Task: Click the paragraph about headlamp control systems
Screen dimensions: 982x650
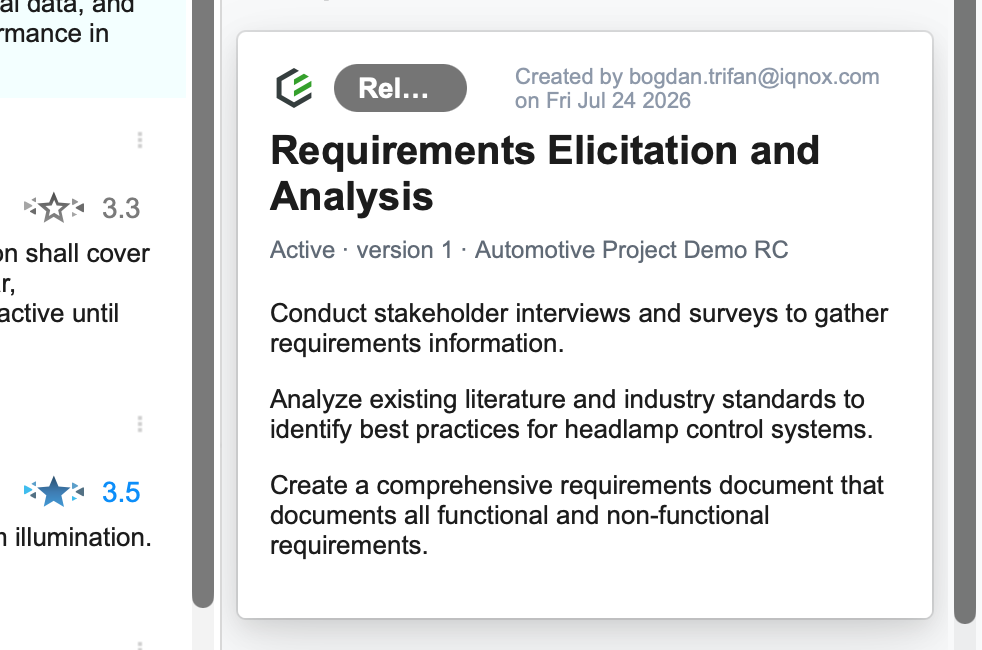Action: point(571,414)
